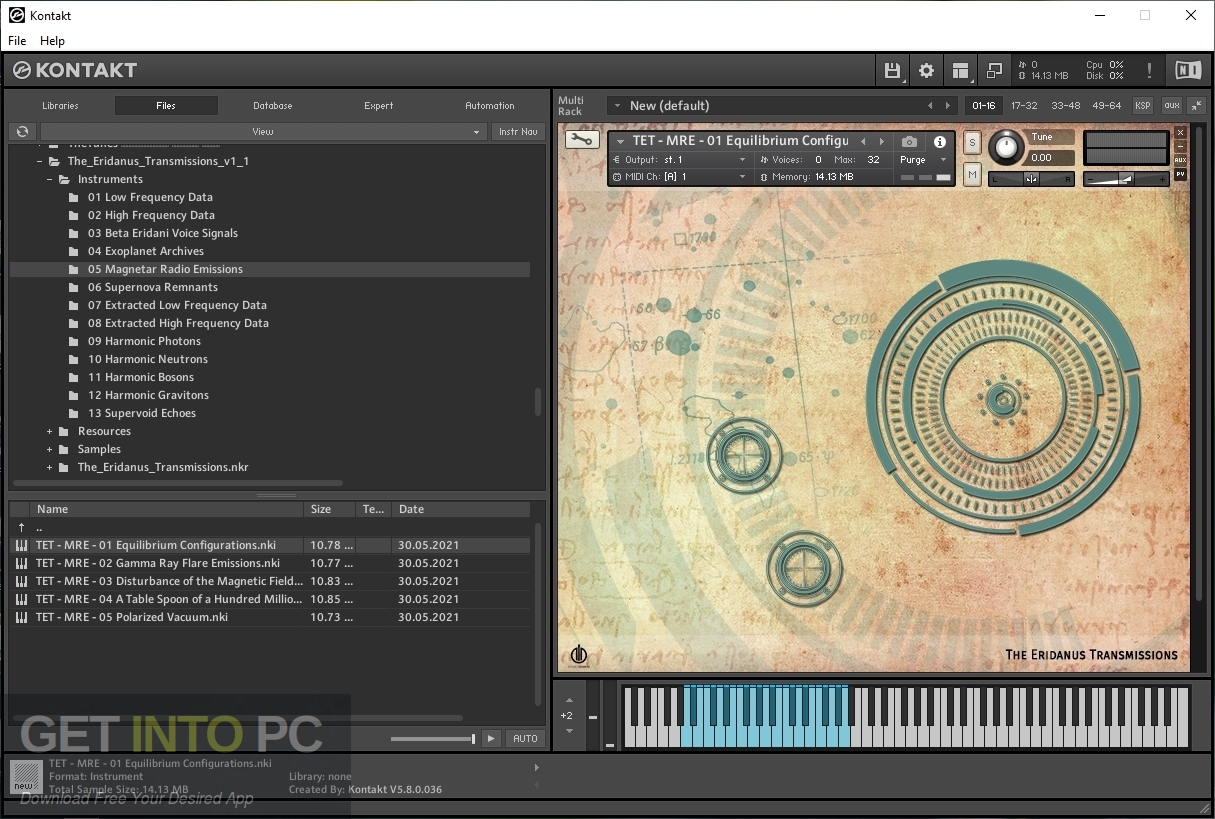
Task: Adjust the instrument volume slider
Action: tap(1126, 179)
